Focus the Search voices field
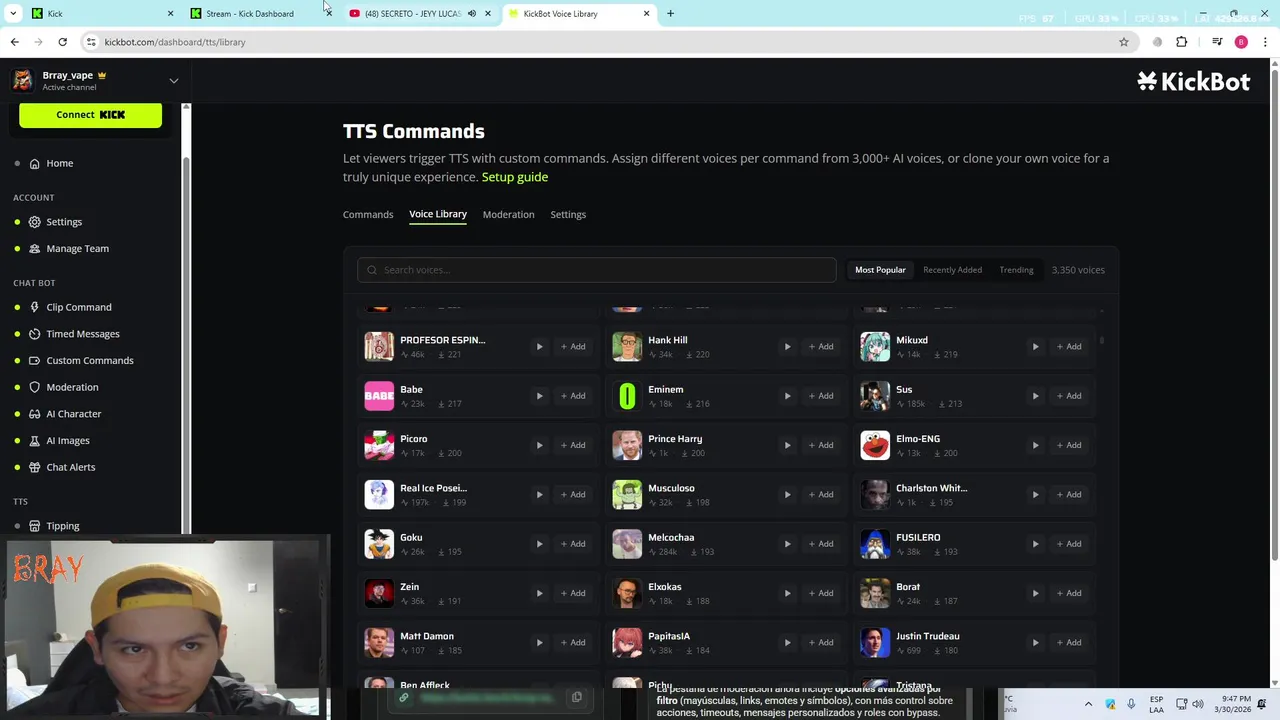Viewport: 1280px width, 720px height. (x=597, y=270)
